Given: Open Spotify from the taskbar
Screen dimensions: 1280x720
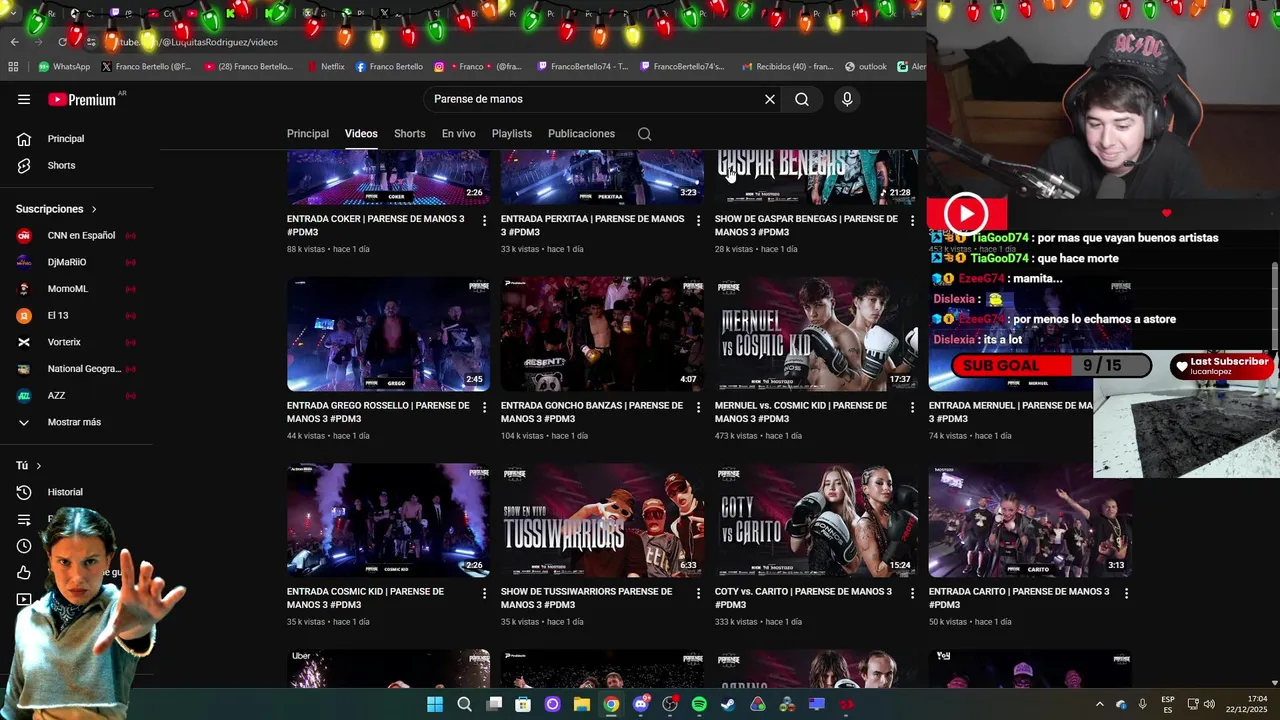Looking at the screenshot, I should coord(699,704).
